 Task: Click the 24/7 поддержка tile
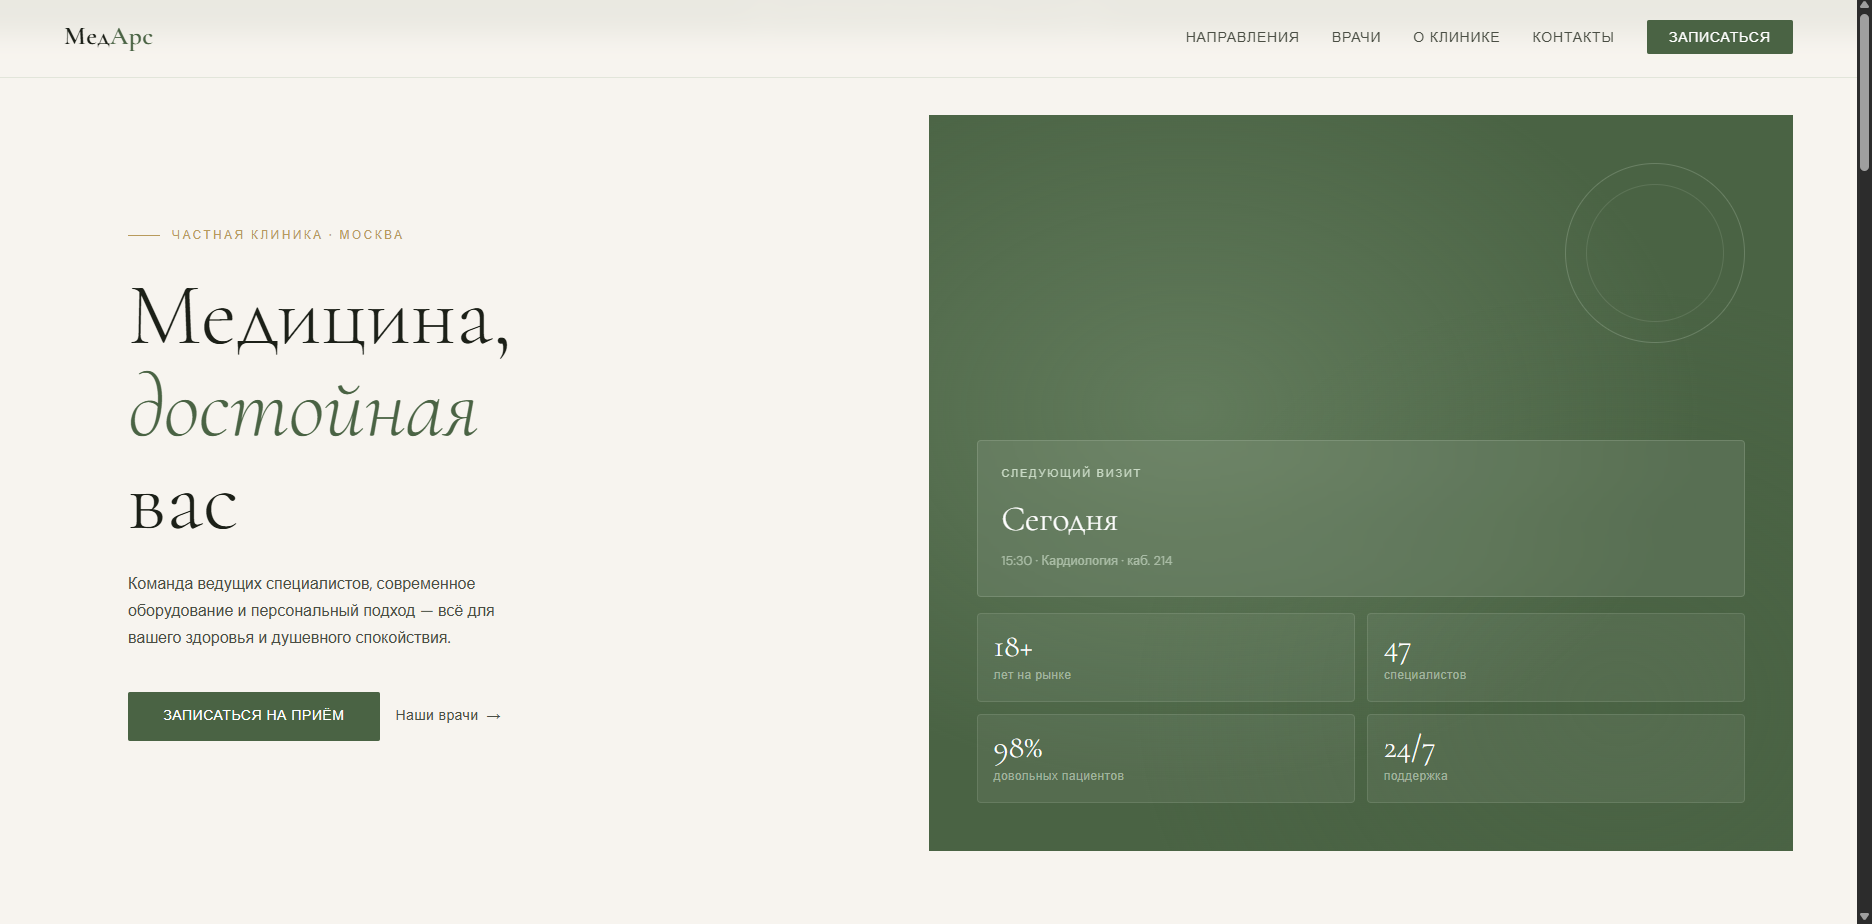coord(1555,758)
